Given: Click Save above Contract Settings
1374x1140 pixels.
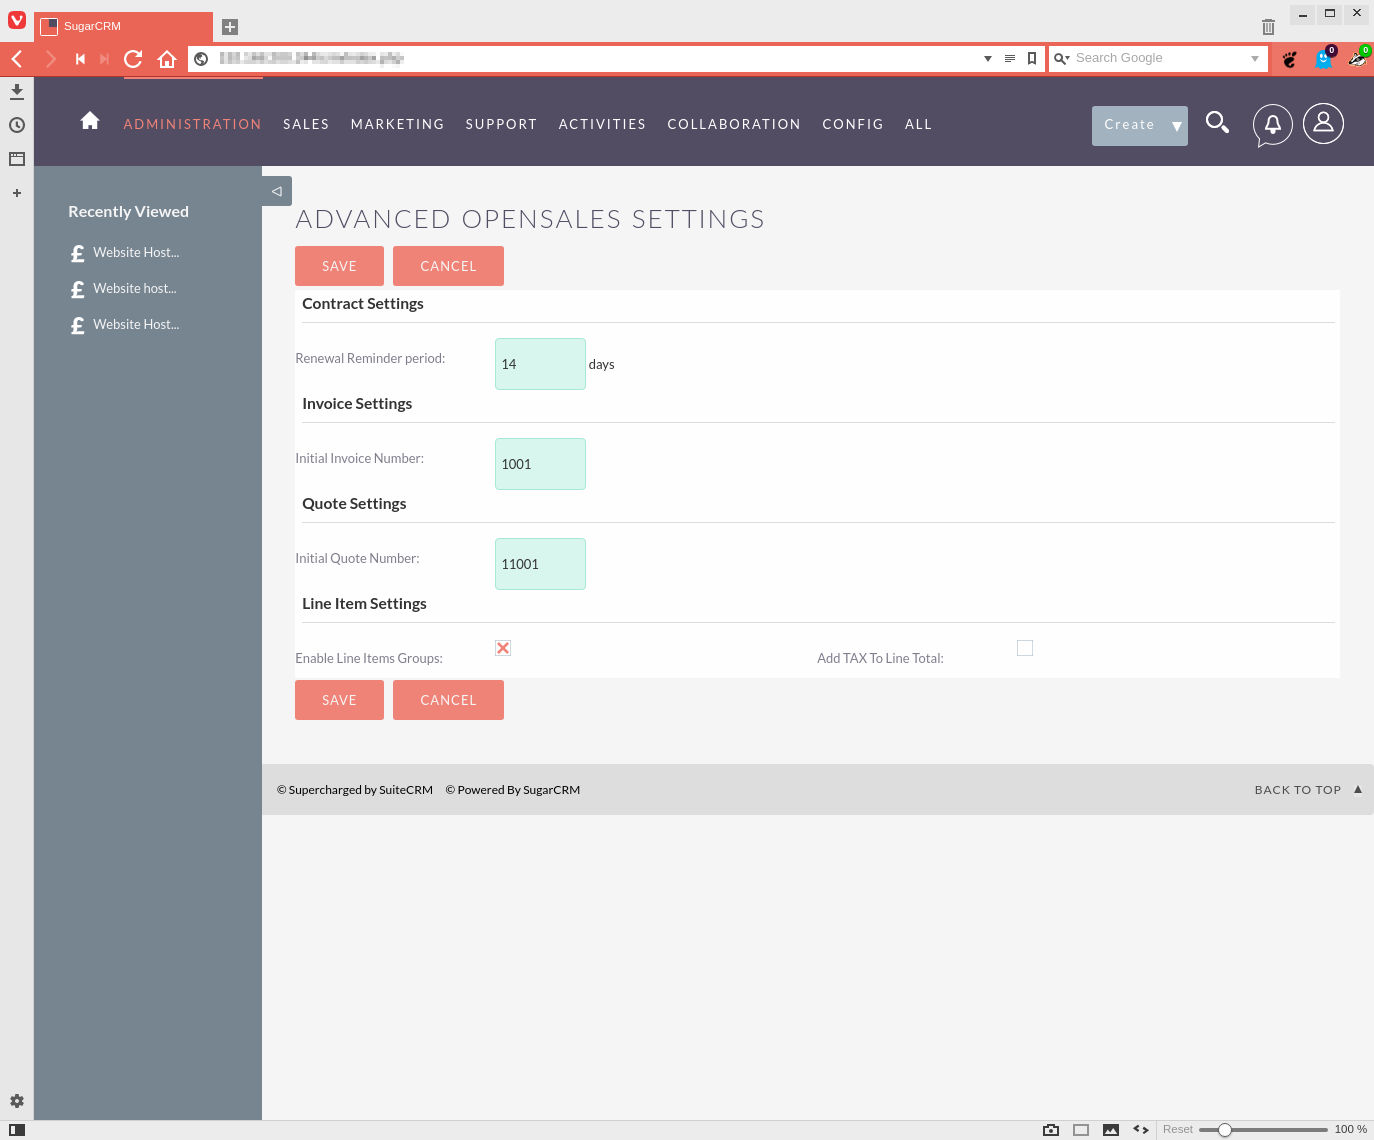Looking at the screenshot, I should [339, 266].
